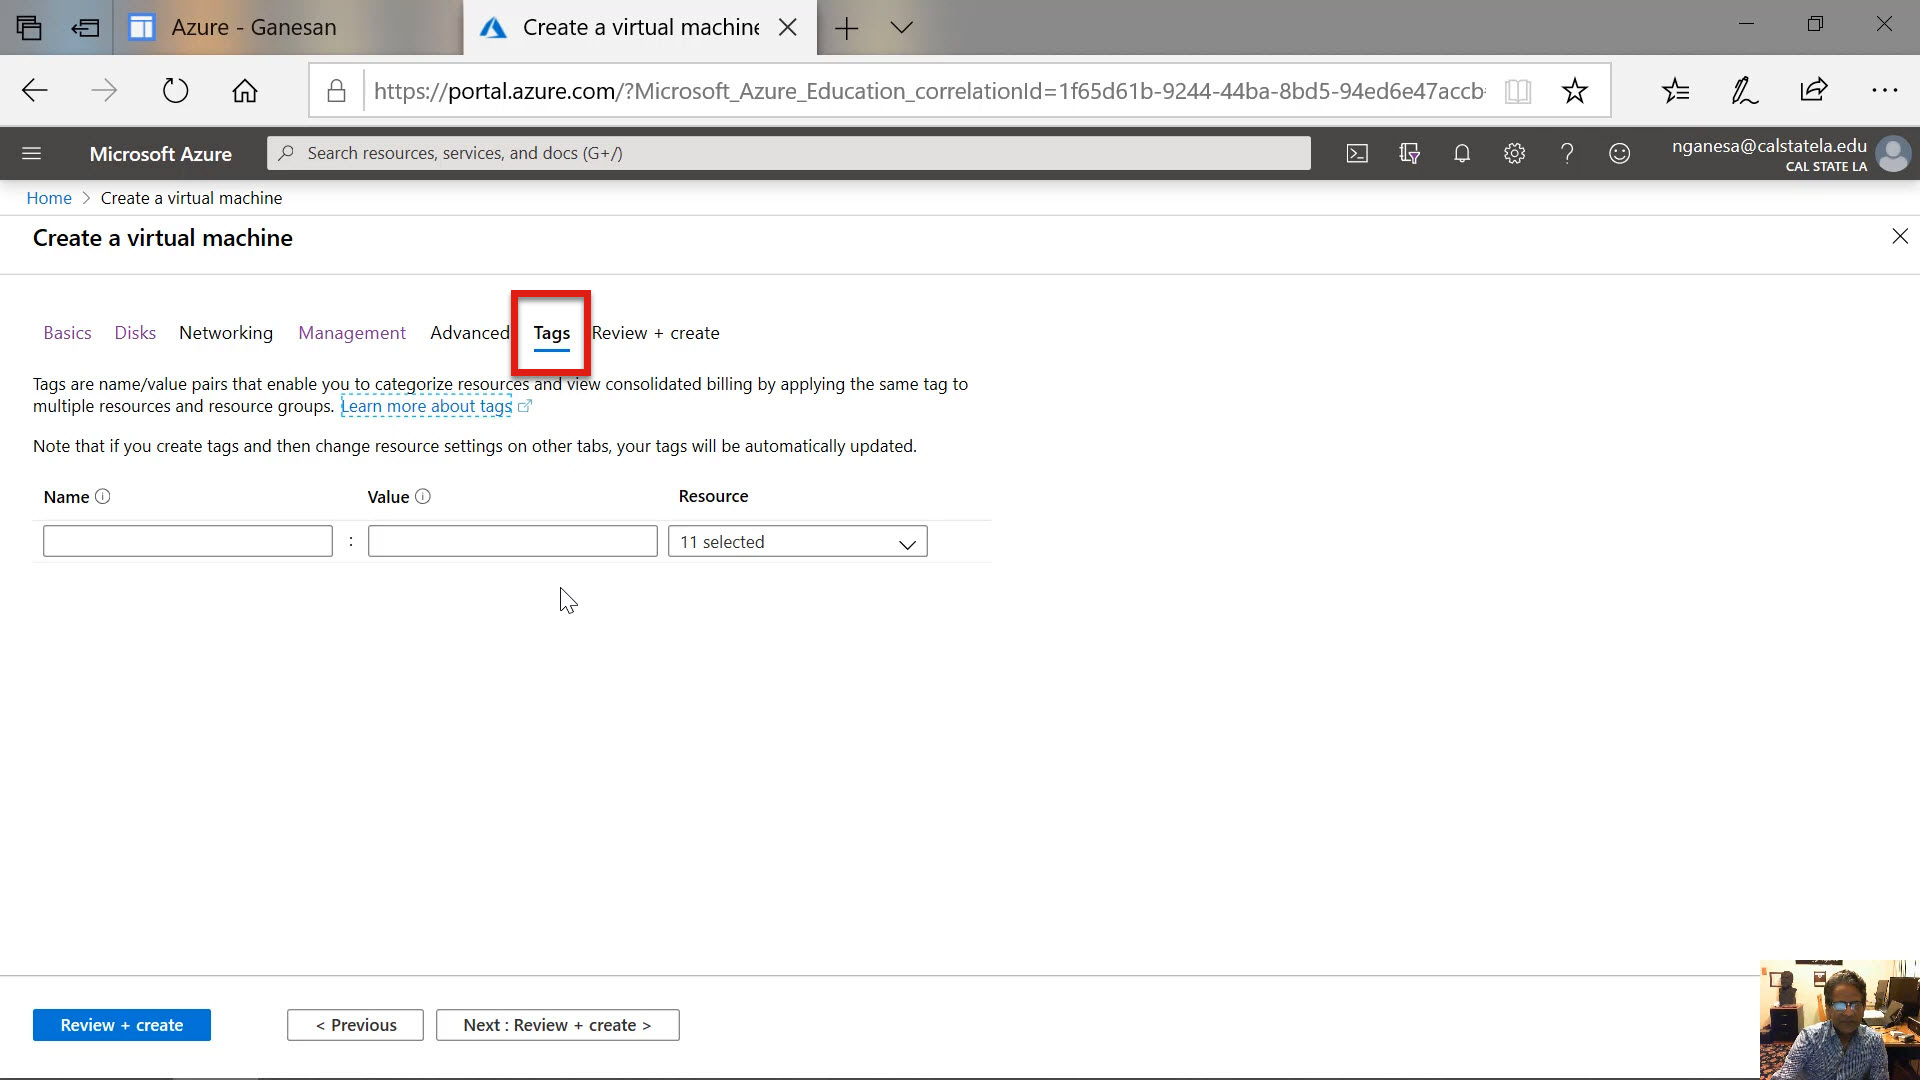Viewport: 1920px width, 1080px height.
Task: Open the Disks tab
Action: tap(135, 333)
